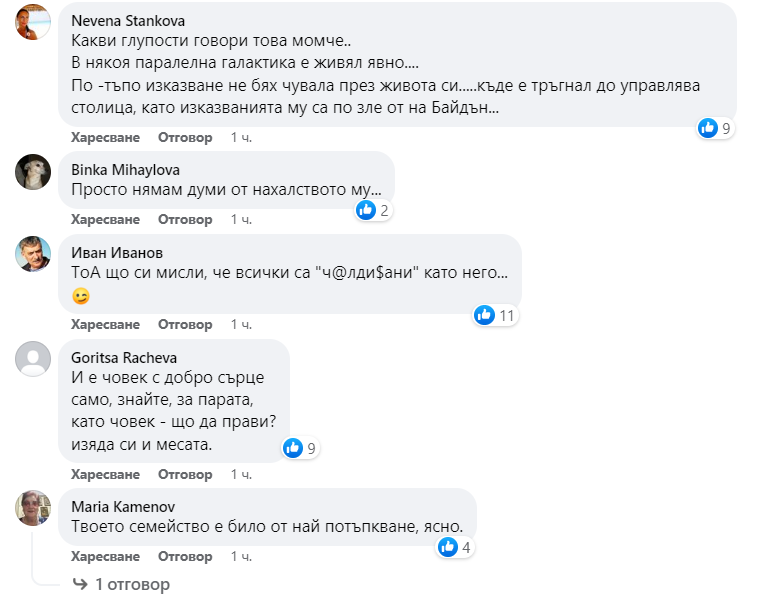Click like reaction icon on Nevena Stankova's comment

point(708,128)
